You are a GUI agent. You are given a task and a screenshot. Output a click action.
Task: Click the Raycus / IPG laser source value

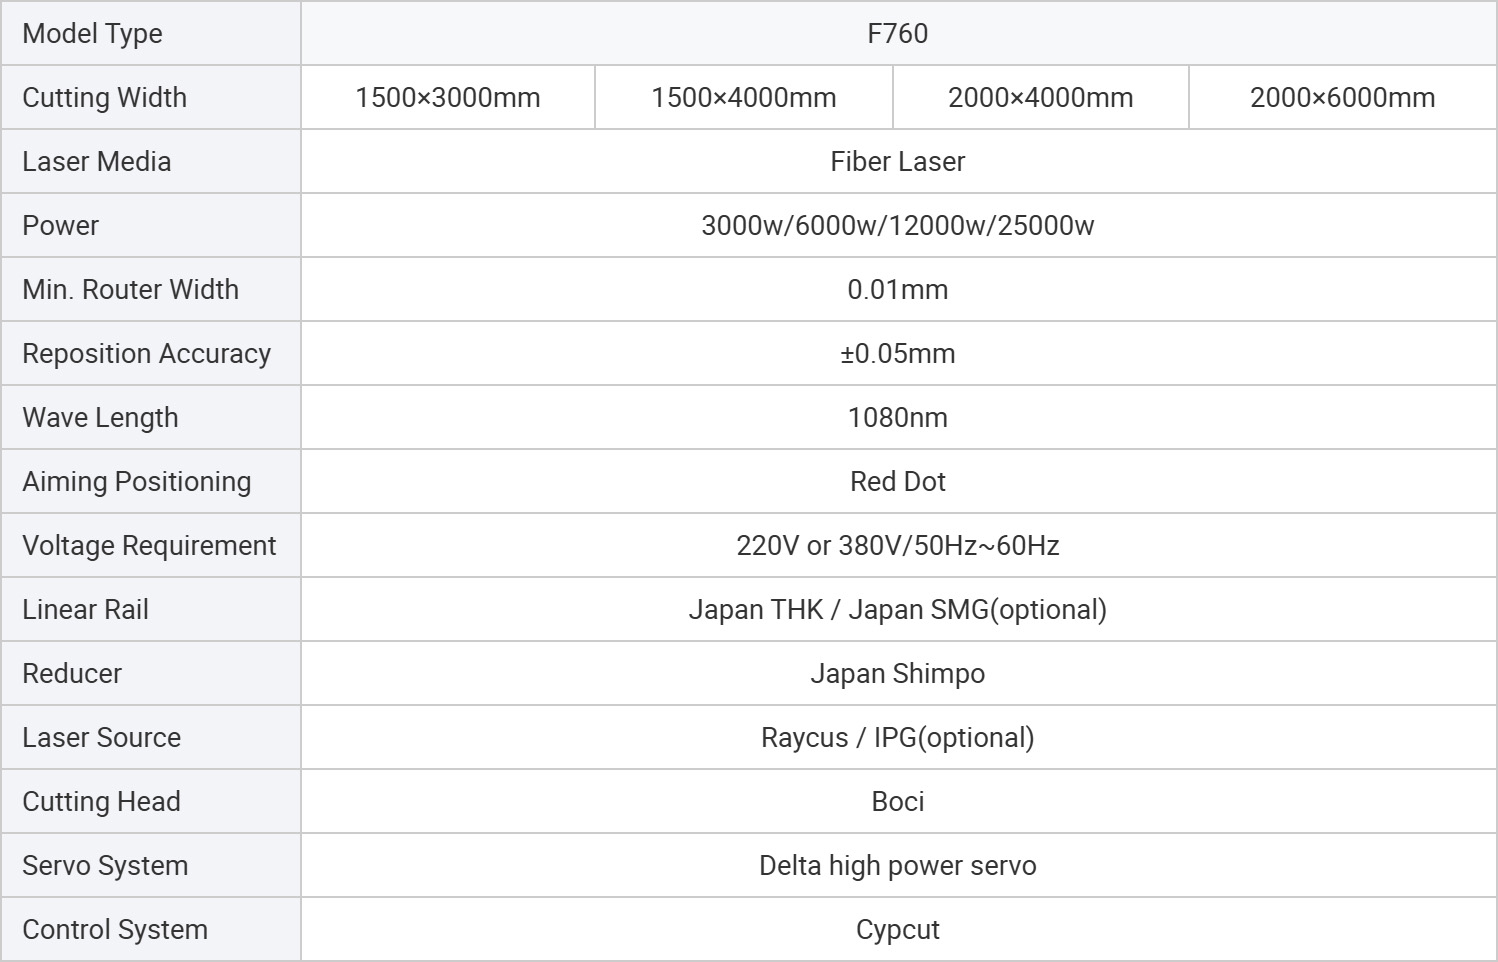(x=897, y=738)
